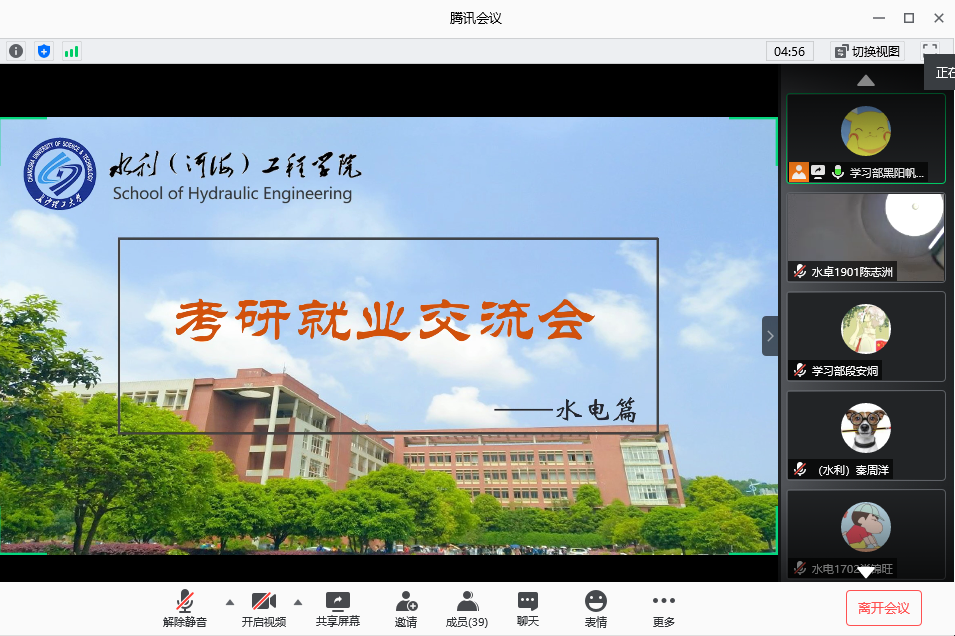Open the 邀请 invite panel
Viewport: 955px width, 636px height.
(405, 609)
